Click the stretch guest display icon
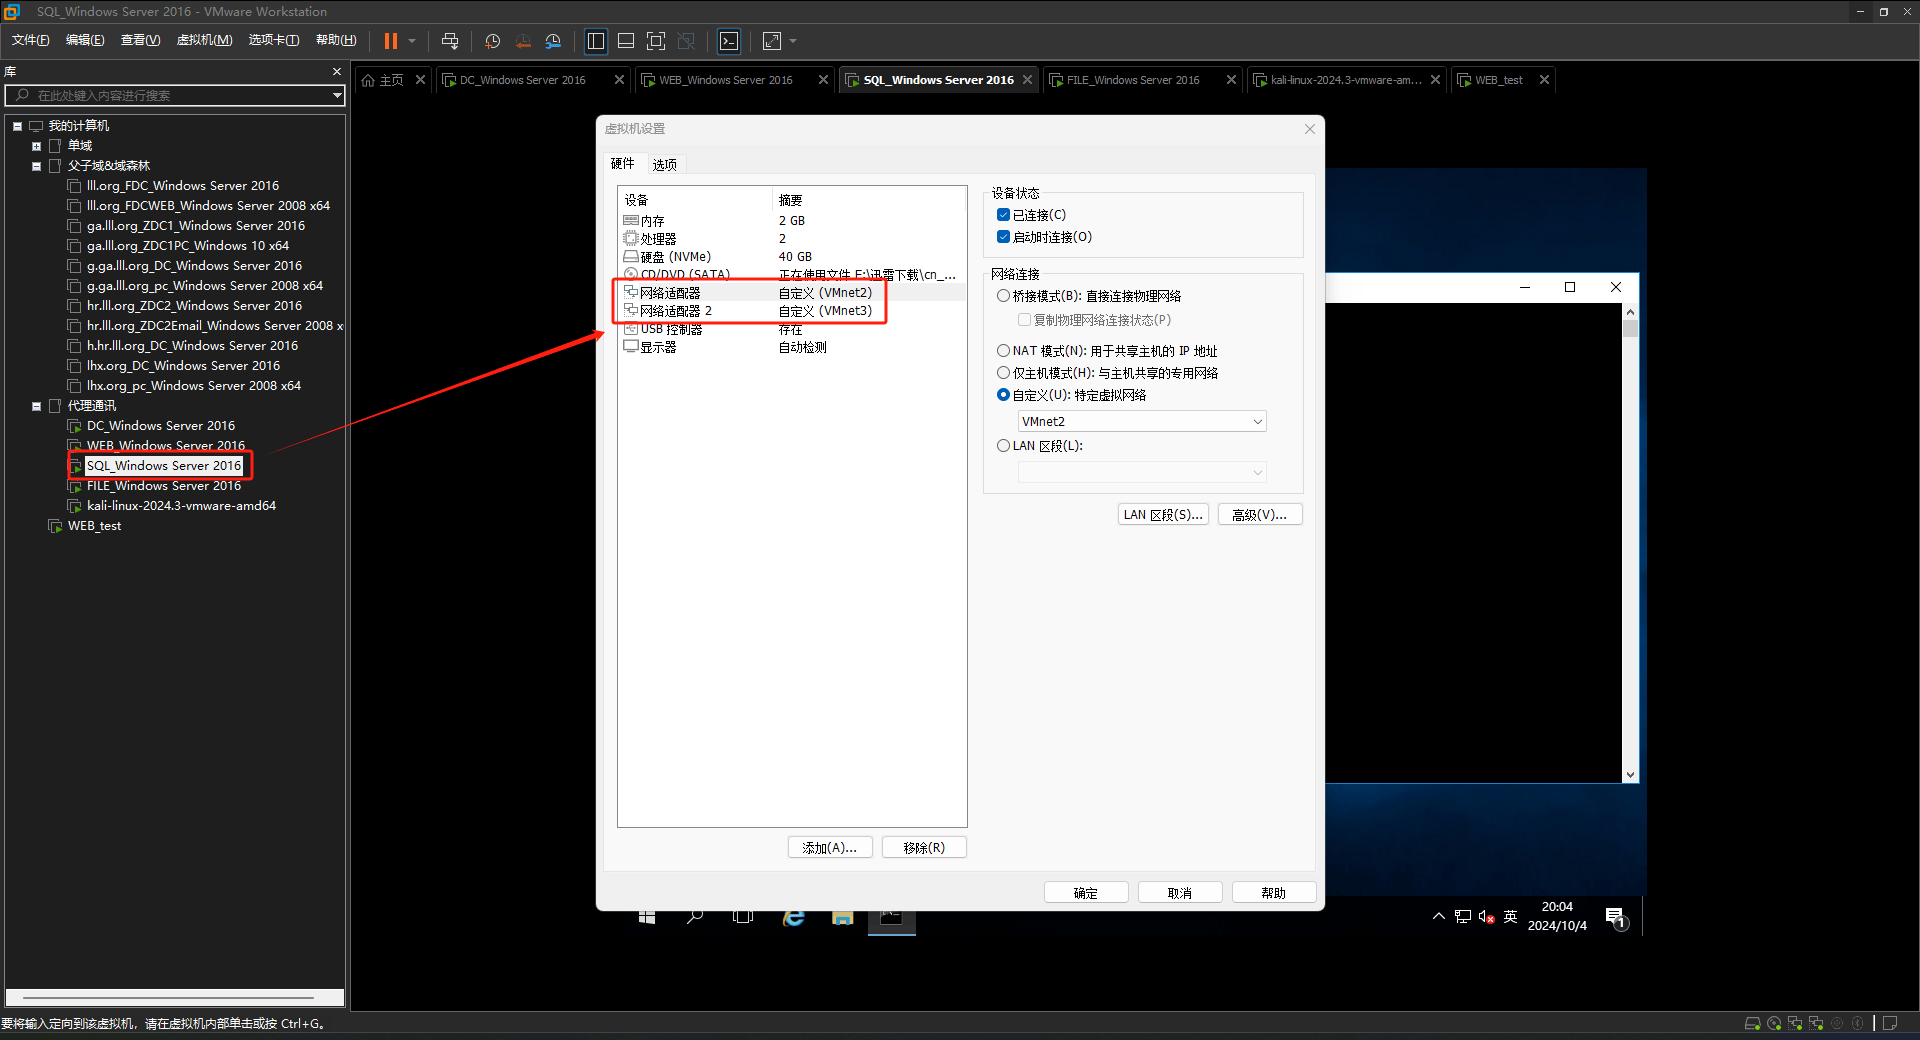This screenshot has height=1040, width=1920. pos(772,41)
